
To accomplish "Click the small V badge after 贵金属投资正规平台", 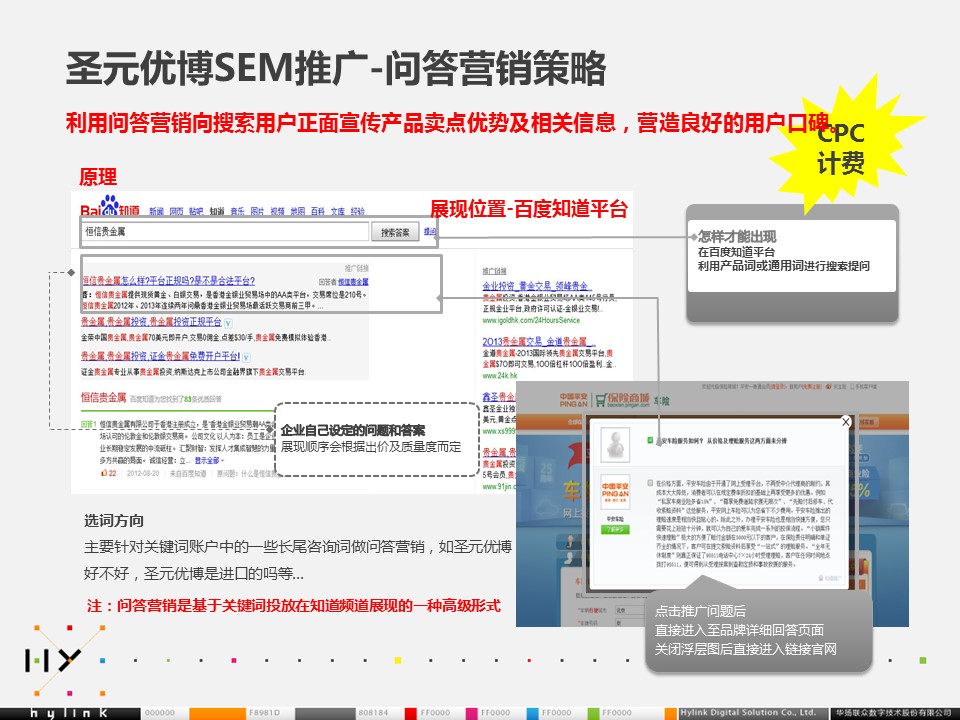I will 229,323.
